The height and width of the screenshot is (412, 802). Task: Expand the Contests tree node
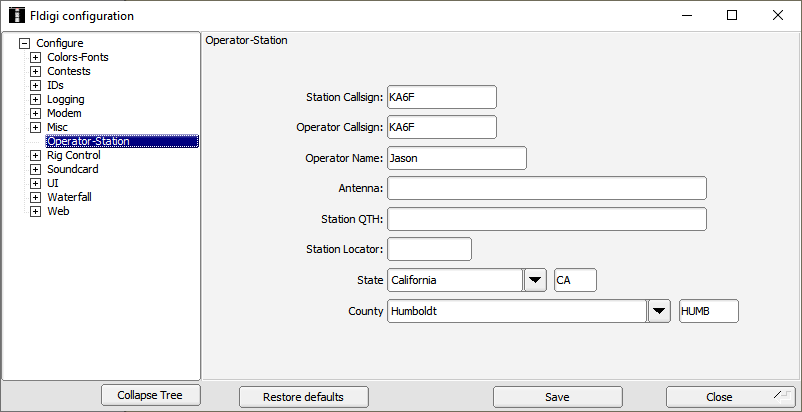[x=35, y=71]
